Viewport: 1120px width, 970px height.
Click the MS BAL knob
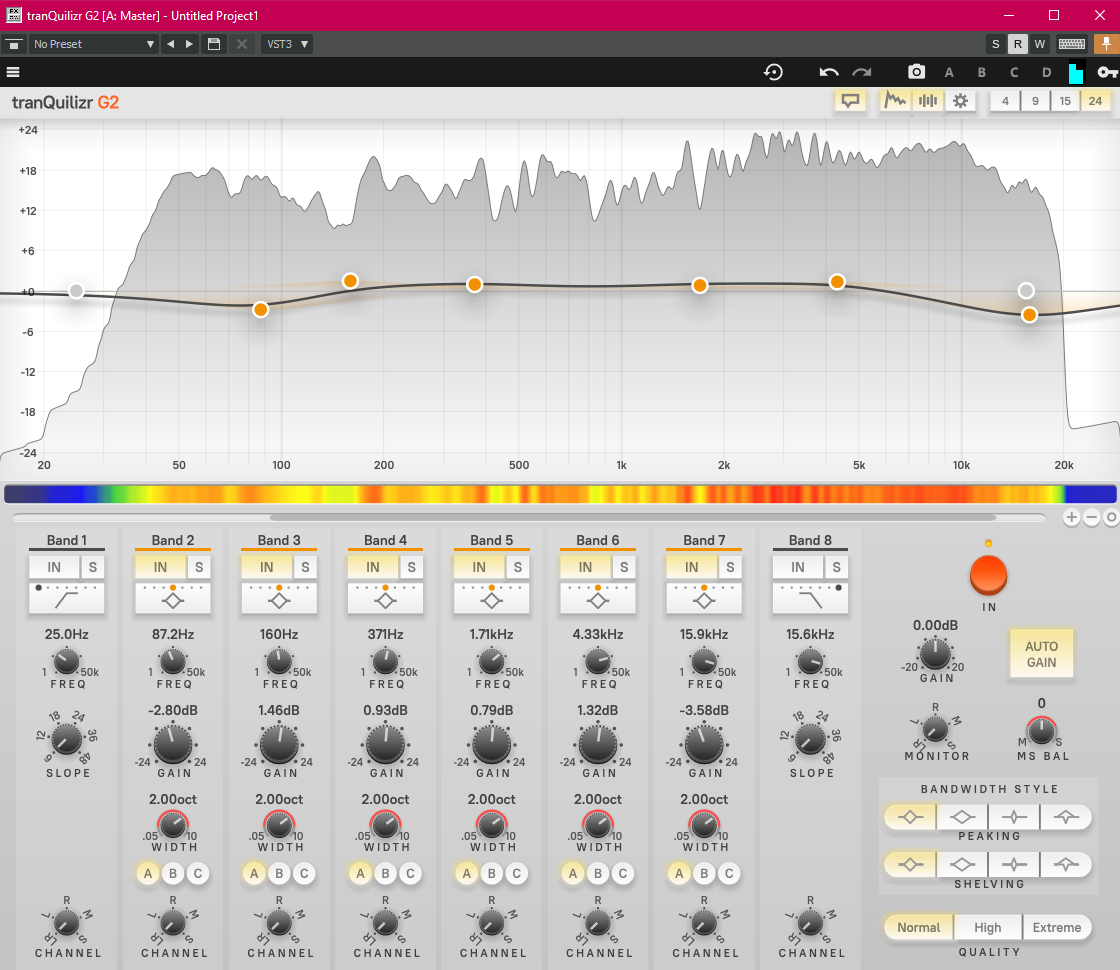pyautogui.click(x=1041, y=731)
